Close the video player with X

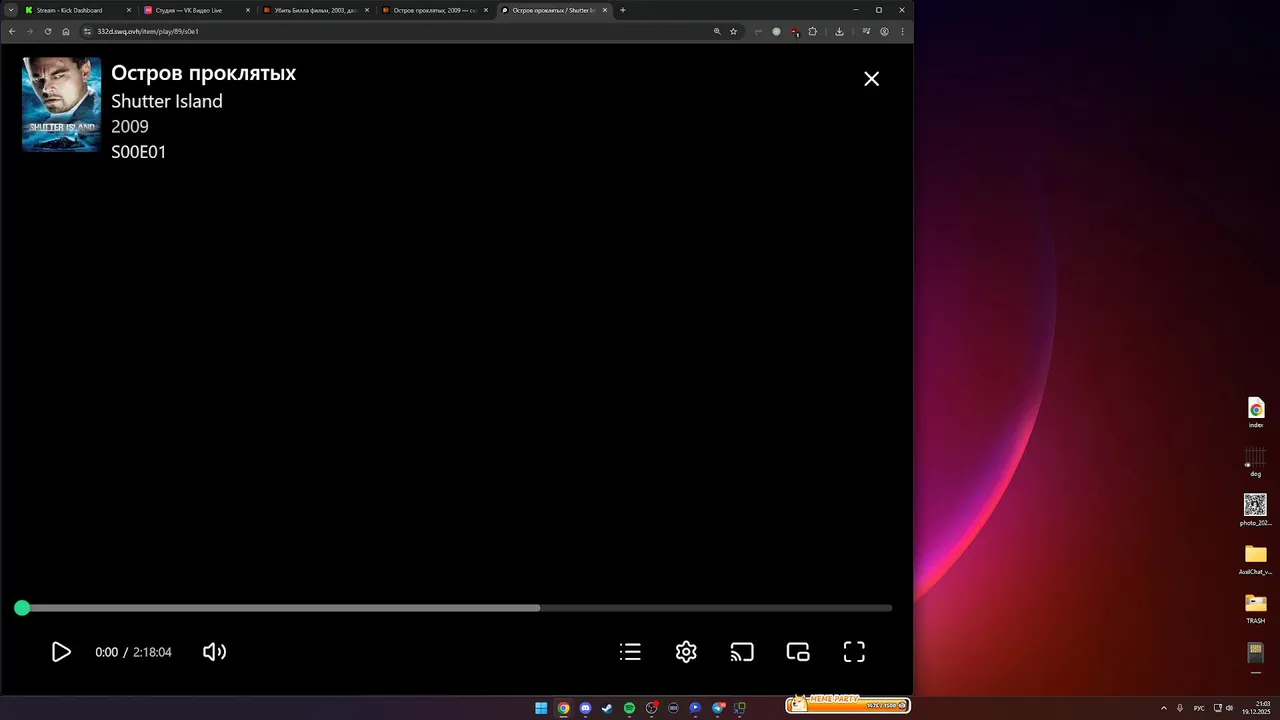872,79
